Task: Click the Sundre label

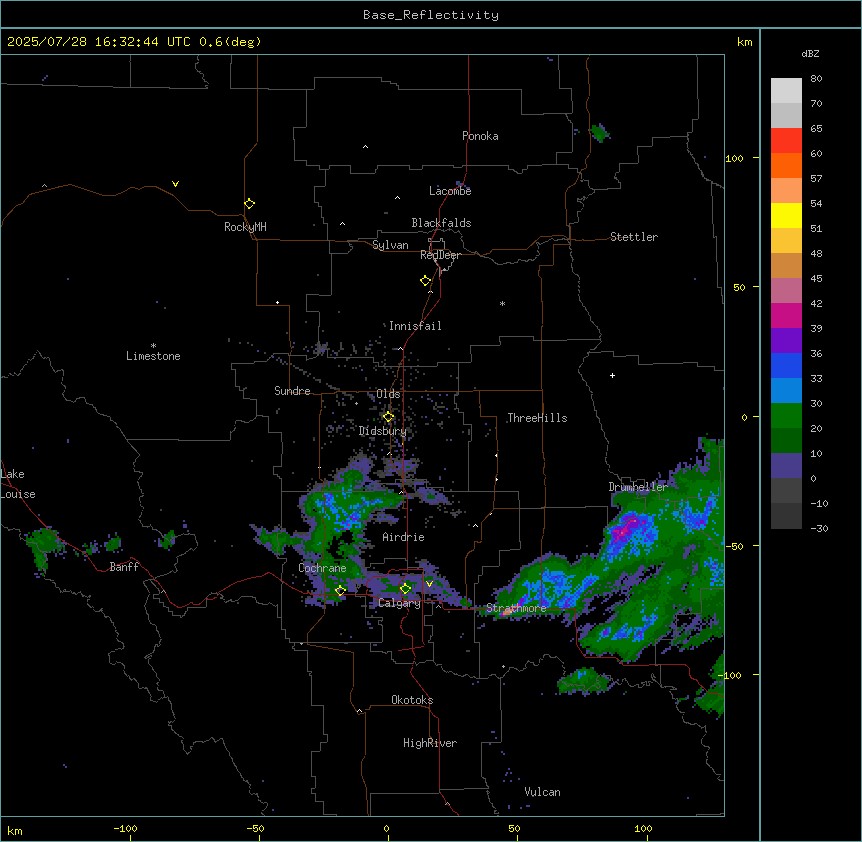Action: pos(292,391)
